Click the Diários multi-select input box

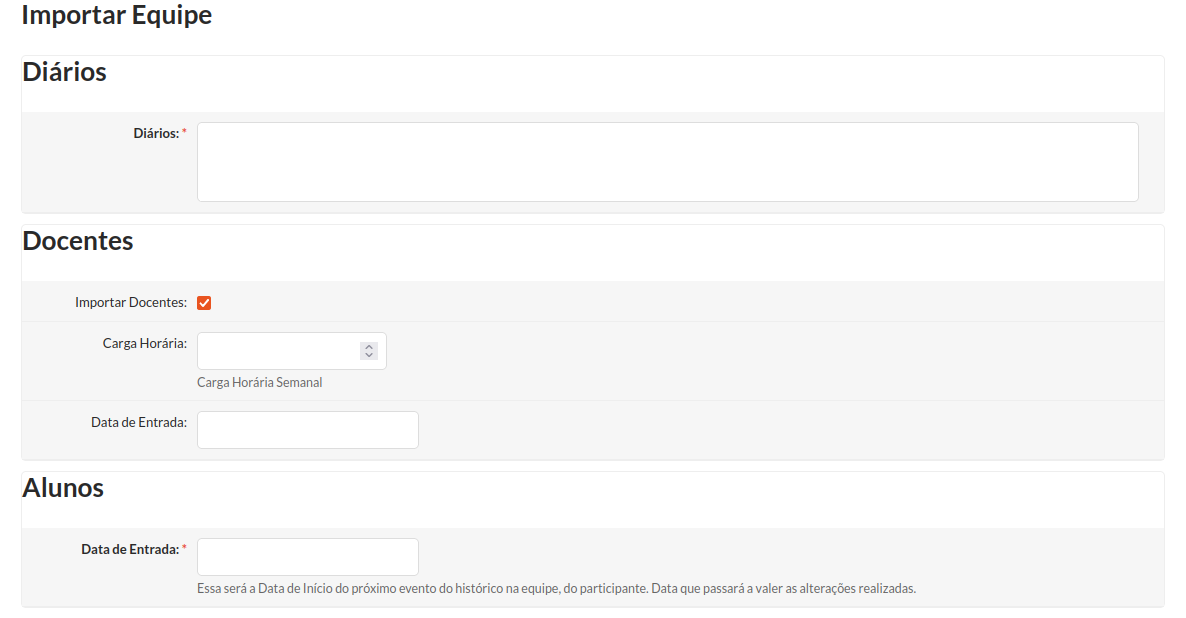click(667, 162)
